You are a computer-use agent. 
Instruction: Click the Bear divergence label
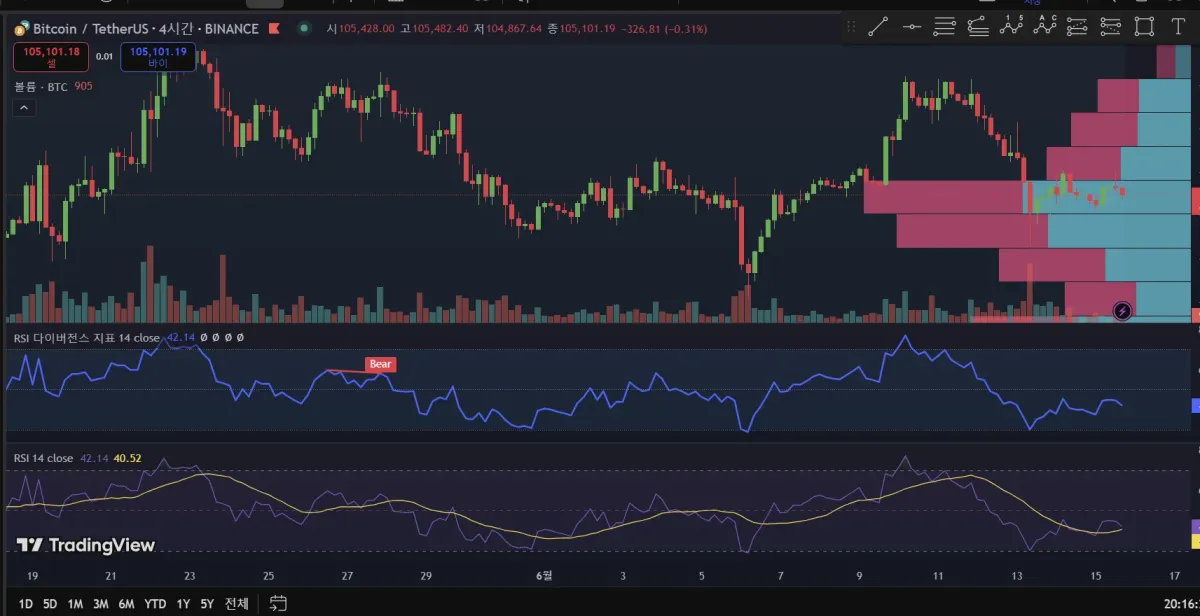click(x=380, y=364)
